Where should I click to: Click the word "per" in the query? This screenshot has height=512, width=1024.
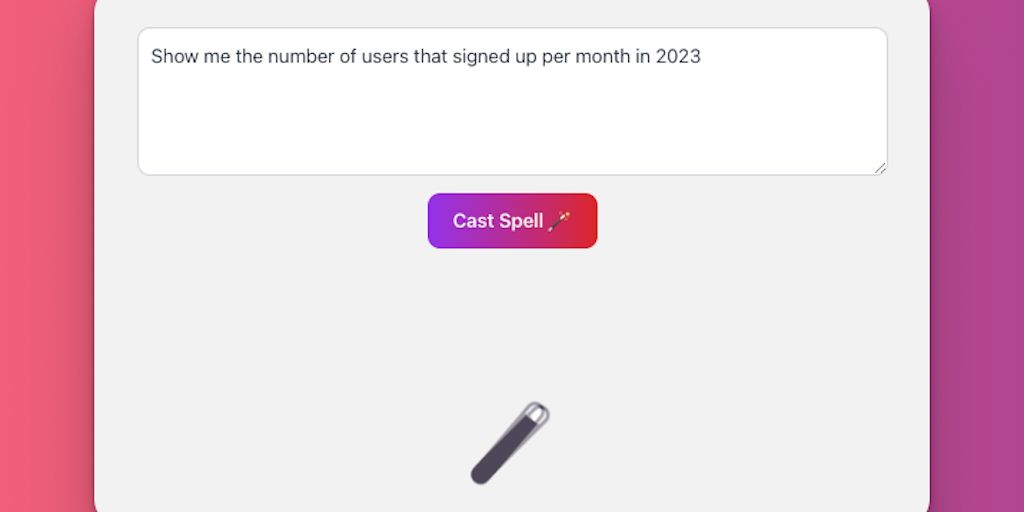(x=555, y=57)
